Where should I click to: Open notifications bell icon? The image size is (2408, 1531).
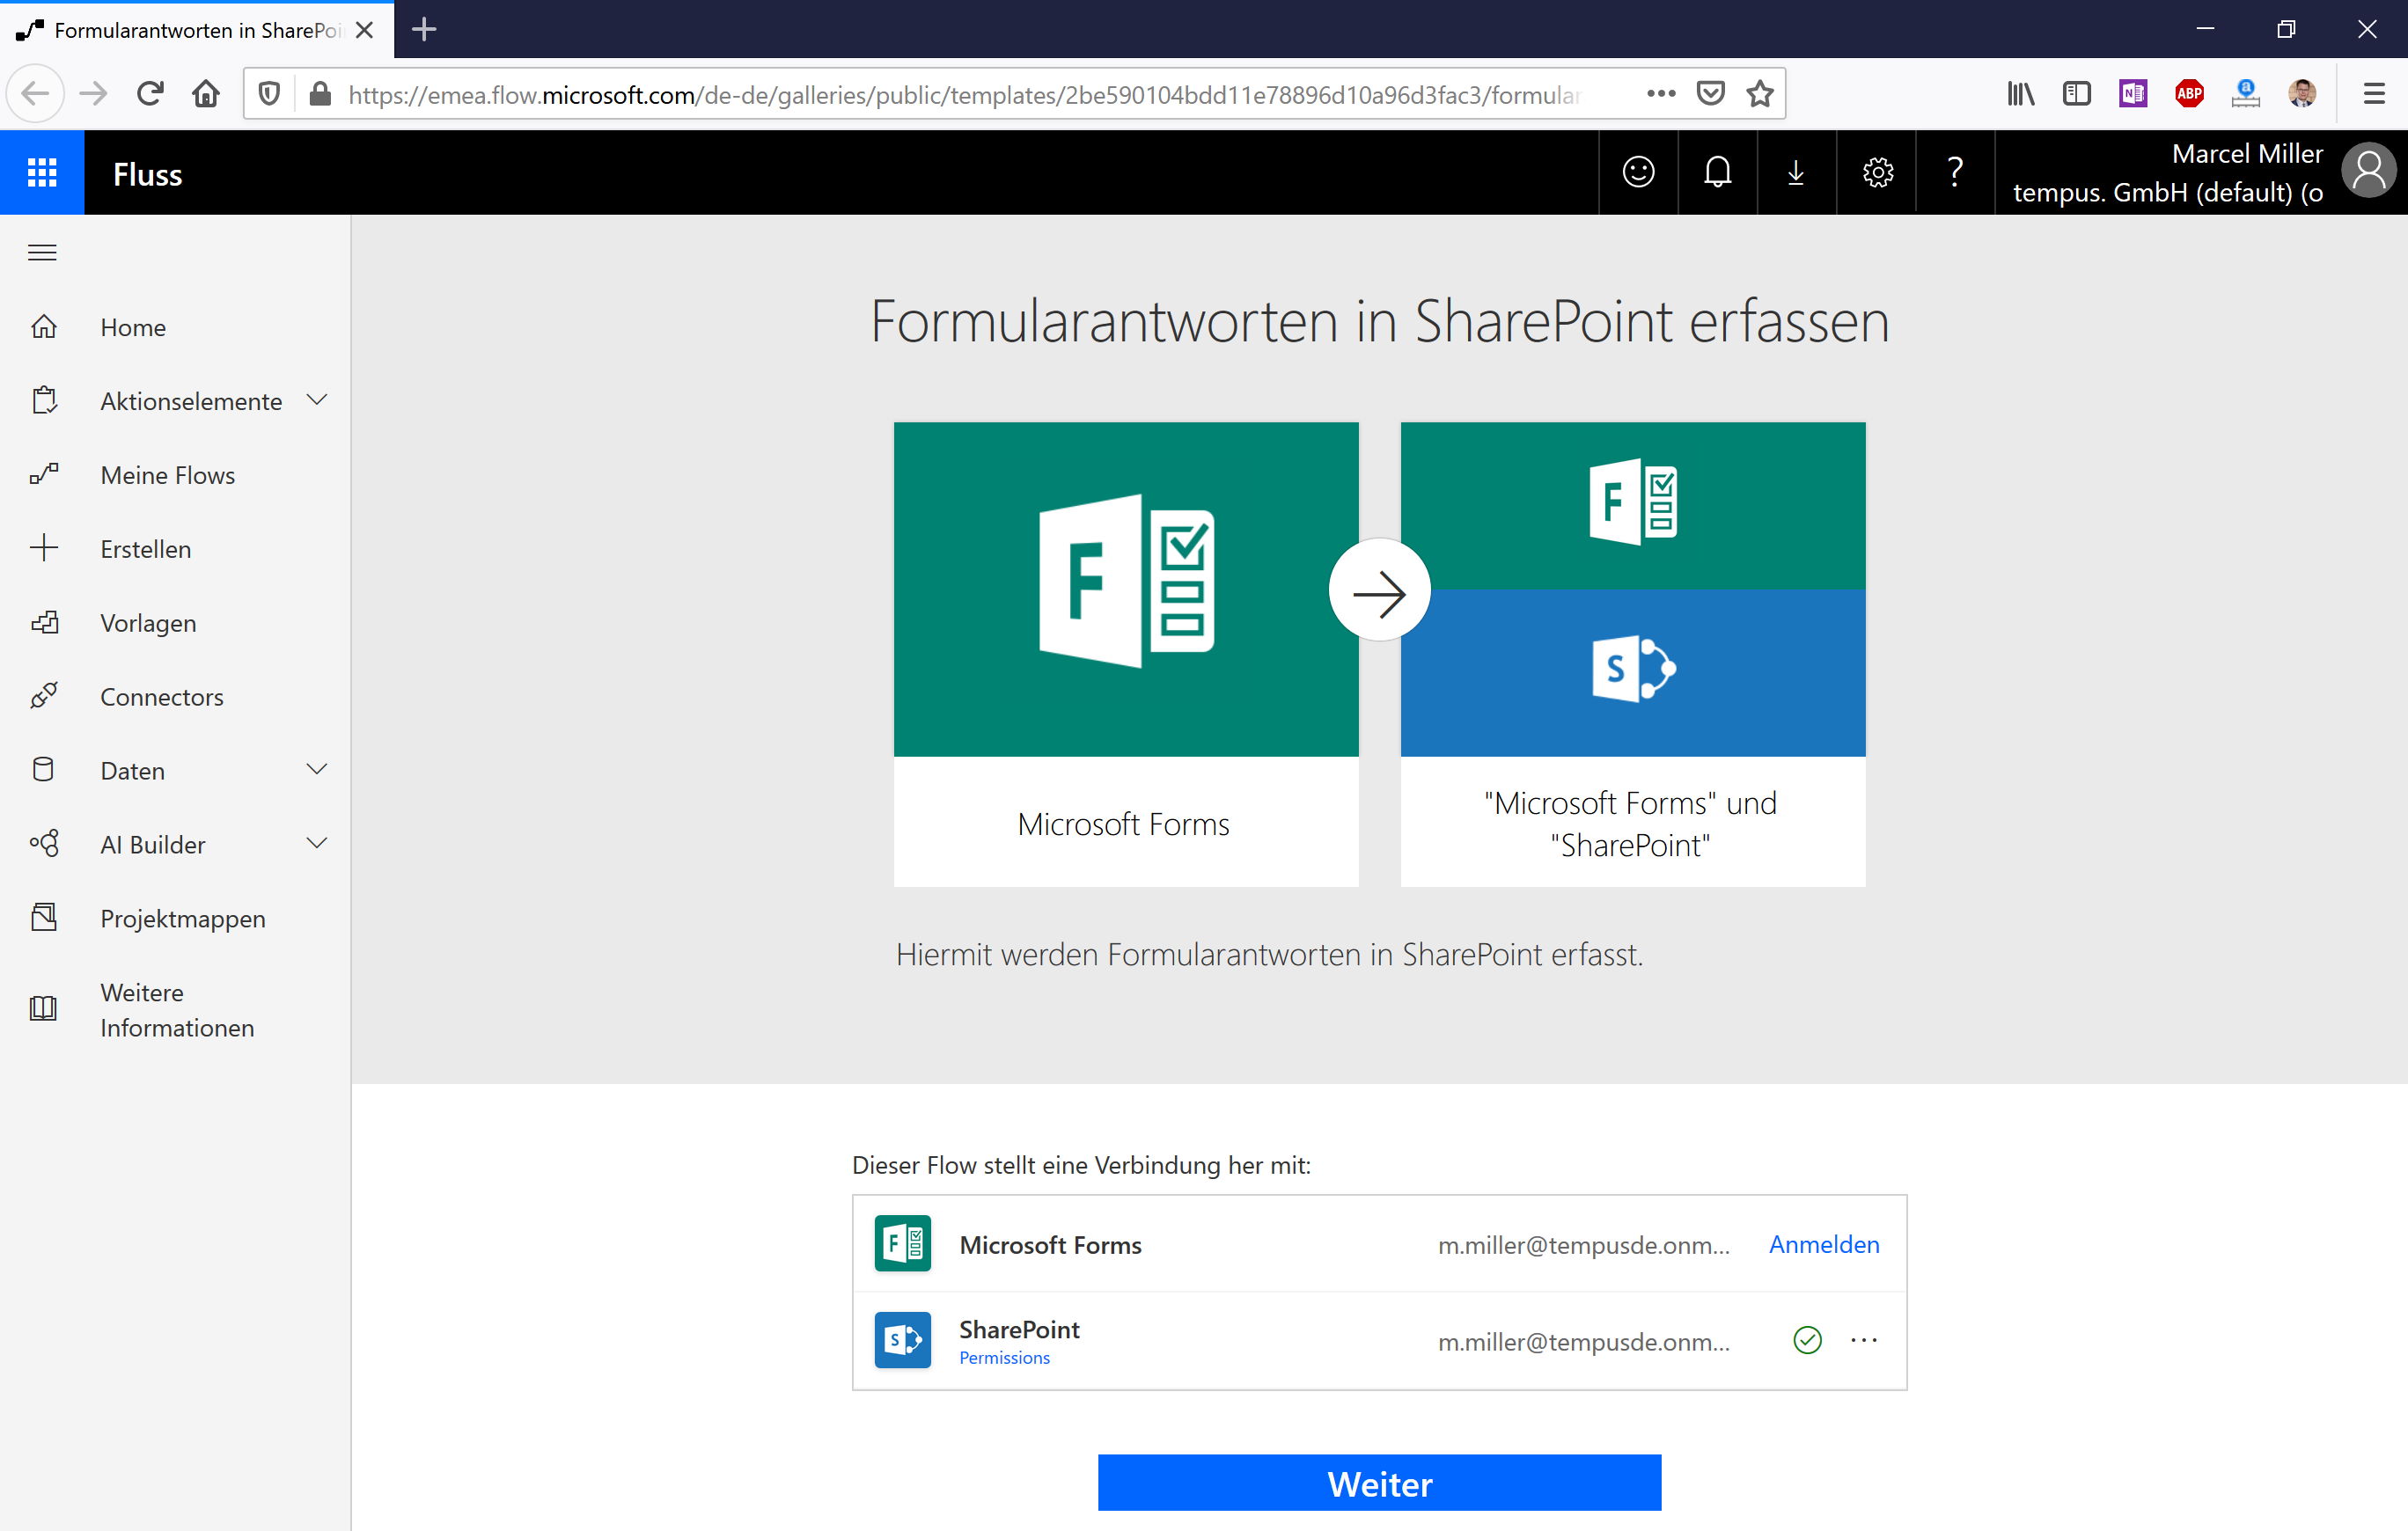click(x=1717, y=172)
